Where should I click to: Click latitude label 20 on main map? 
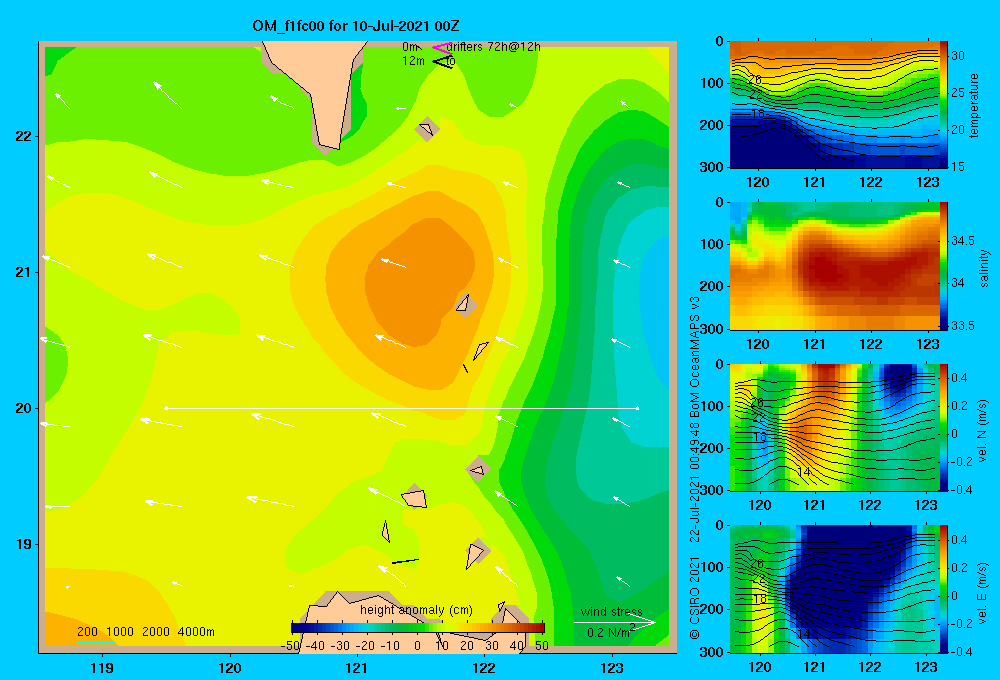[24, 408]
